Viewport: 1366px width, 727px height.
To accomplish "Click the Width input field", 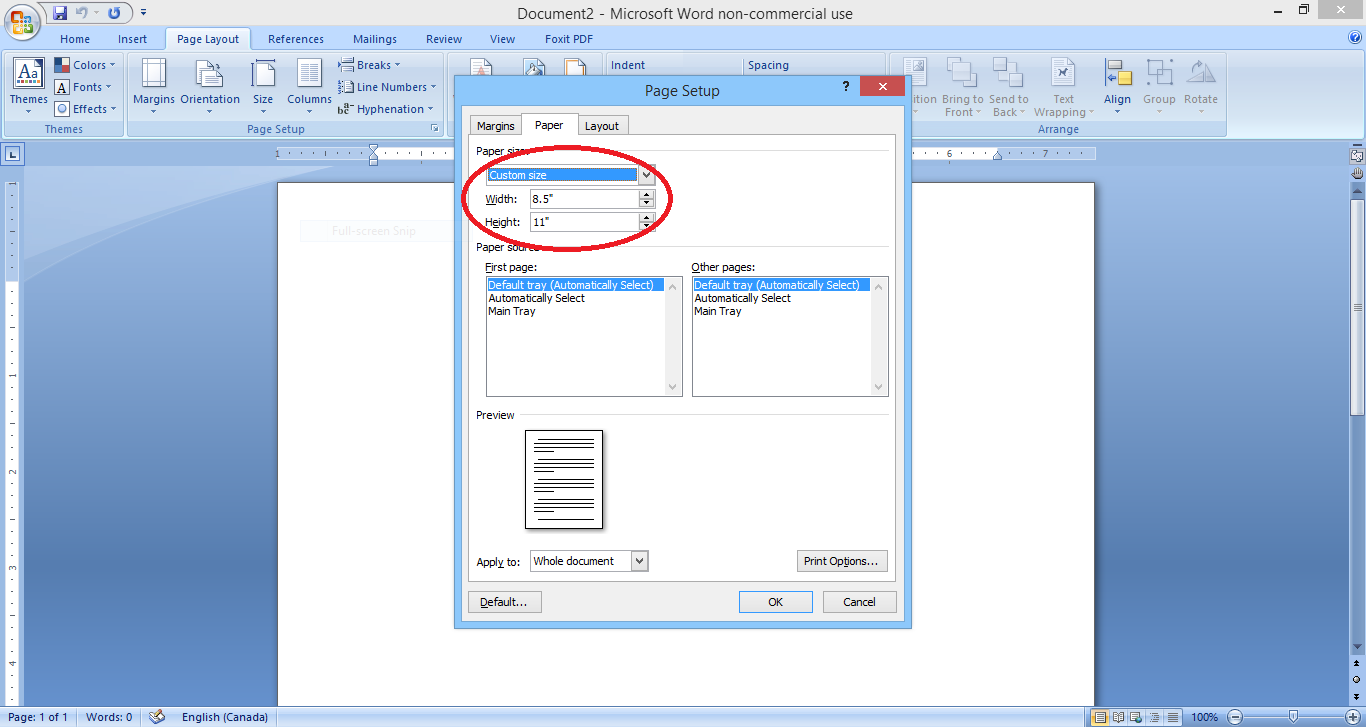I will pos(585,199).
